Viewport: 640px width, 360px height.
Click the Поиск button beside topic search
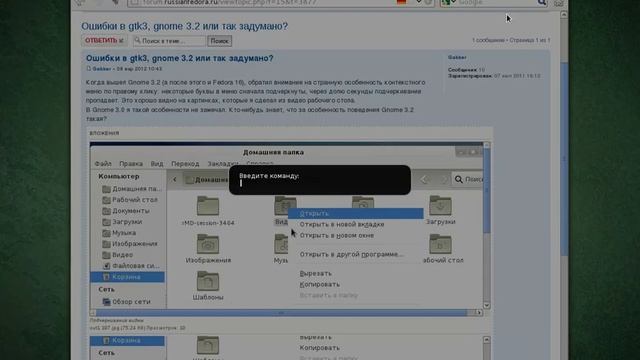(x=220, y=41)
